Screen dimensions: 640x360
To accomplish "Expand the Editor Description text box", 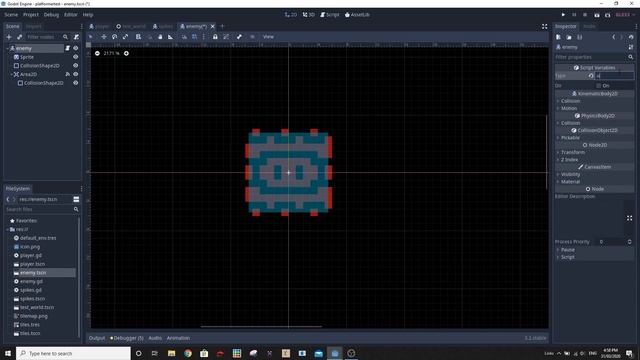I will (x=629, y=218).
